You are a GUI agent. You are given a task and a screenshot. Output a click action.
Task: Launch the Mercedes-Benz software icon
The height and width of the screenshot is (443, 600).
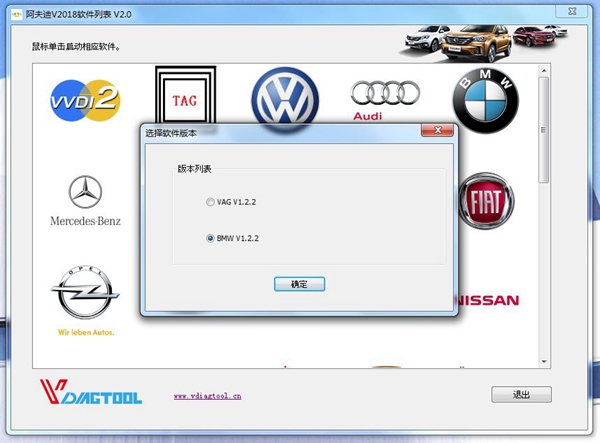pyautogui.click(x=85, y=201)
